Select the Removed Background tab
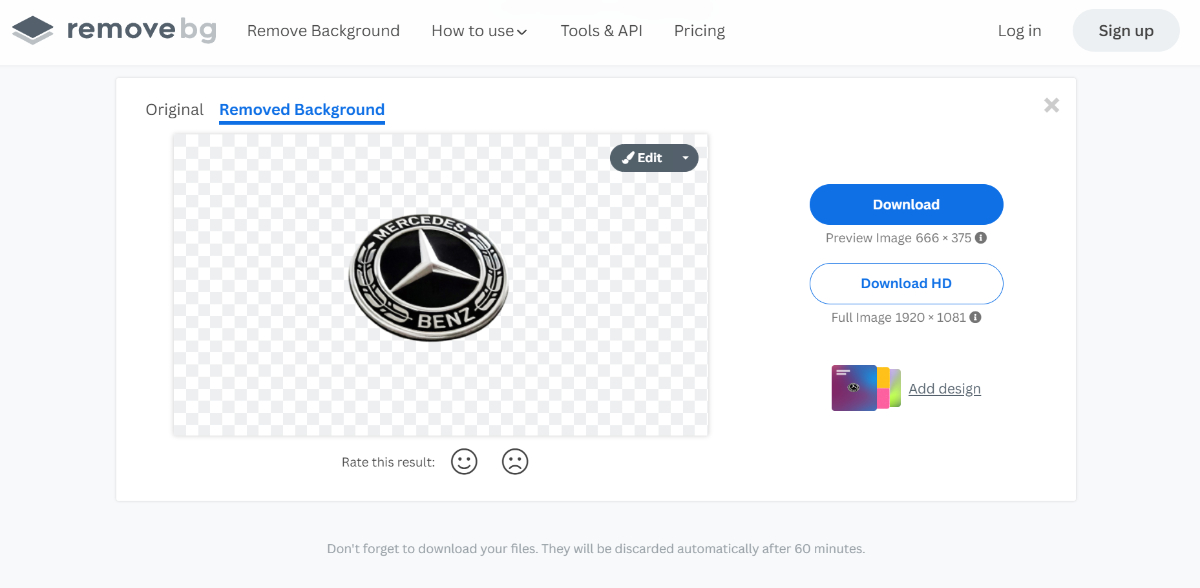 302,110
